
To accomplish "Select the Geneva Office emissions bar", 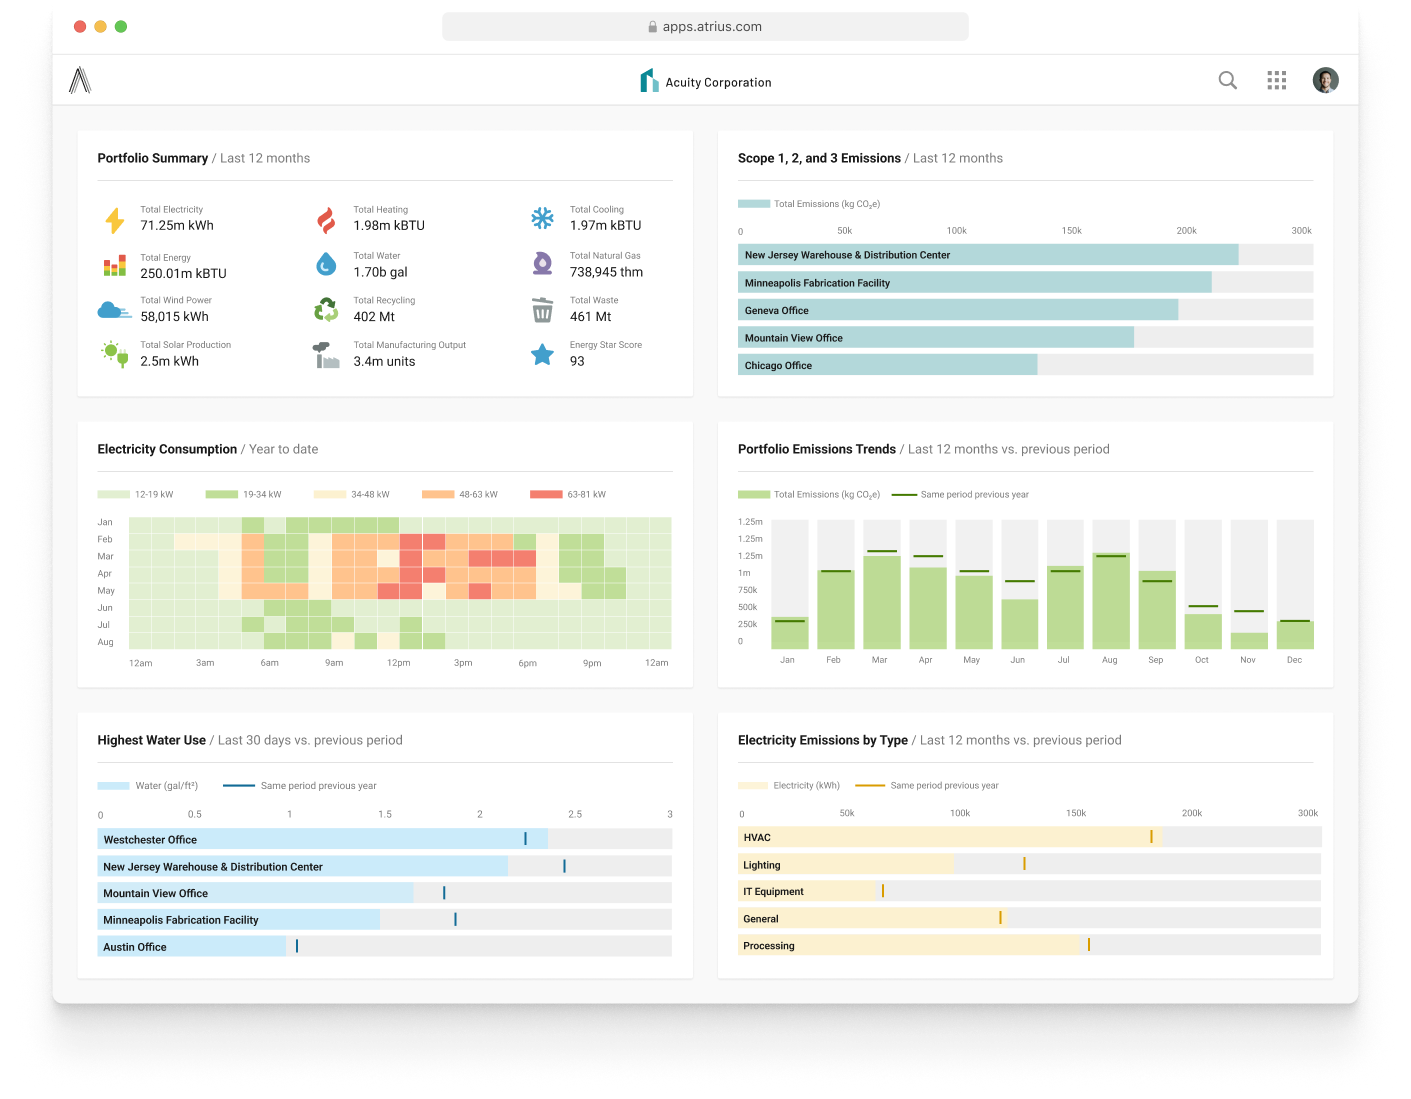I will coord(957,311).
